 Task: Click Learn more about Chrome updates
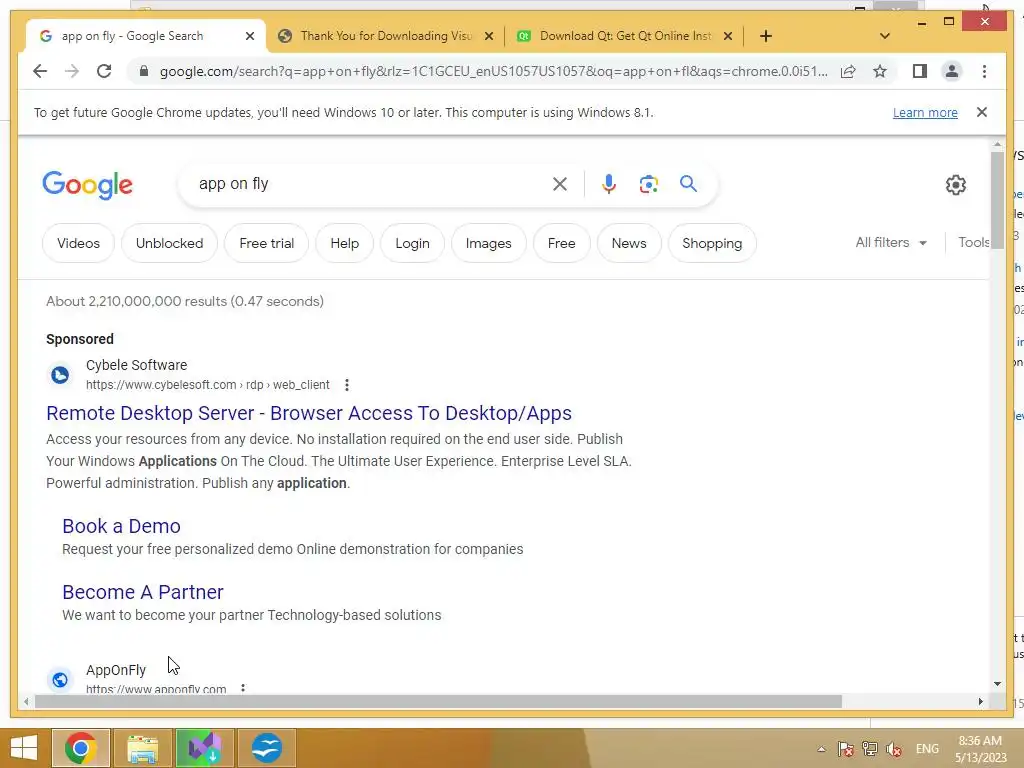(x=925, y=112)
